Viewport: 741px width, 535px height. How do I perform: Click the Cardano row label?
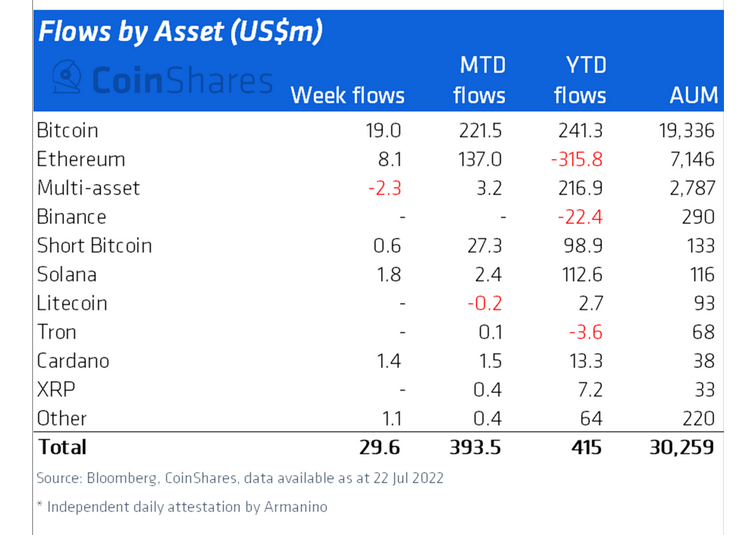click(x=73, y=361)
